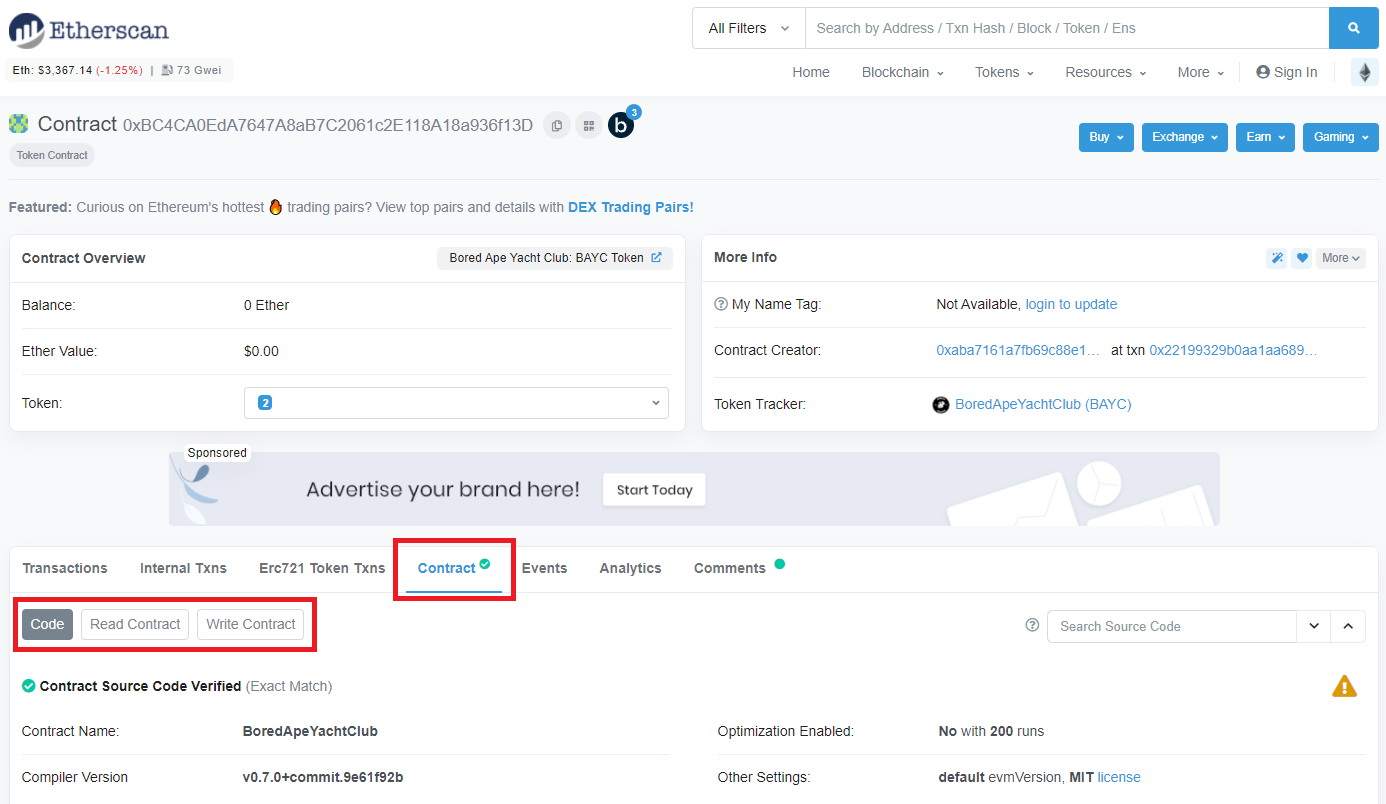Open the Read Contract view
1386x804 pixels.
pos(135,624)
